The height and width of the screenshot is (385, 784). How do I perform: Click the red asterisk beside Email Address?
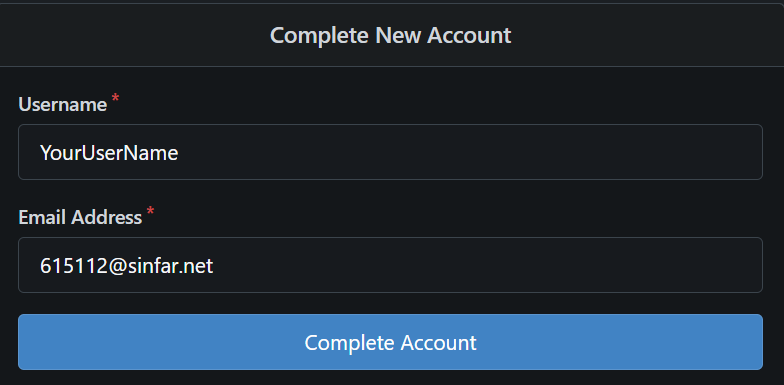pyautogui.click(x=150, y=212)
